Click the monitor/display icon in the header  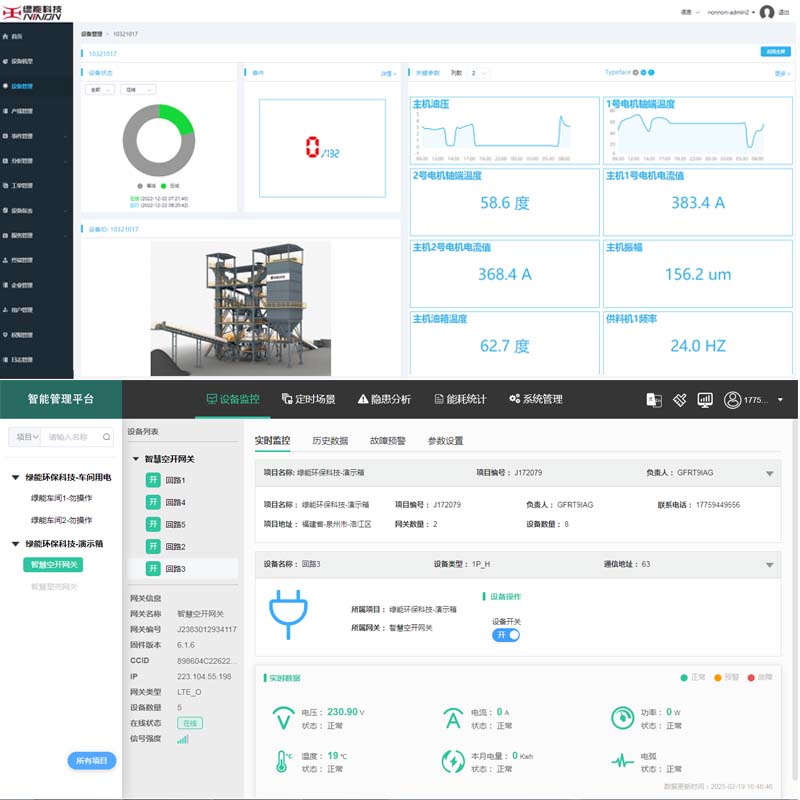click(x=705, y=399)
